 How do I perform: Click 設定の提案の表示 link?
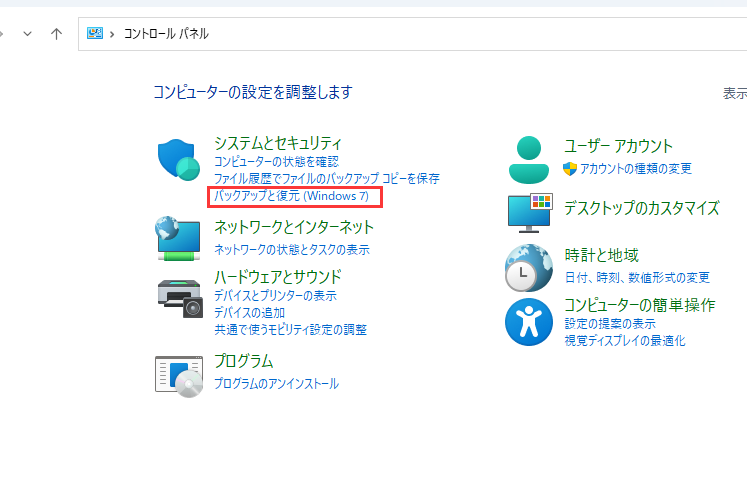(610, 324)
